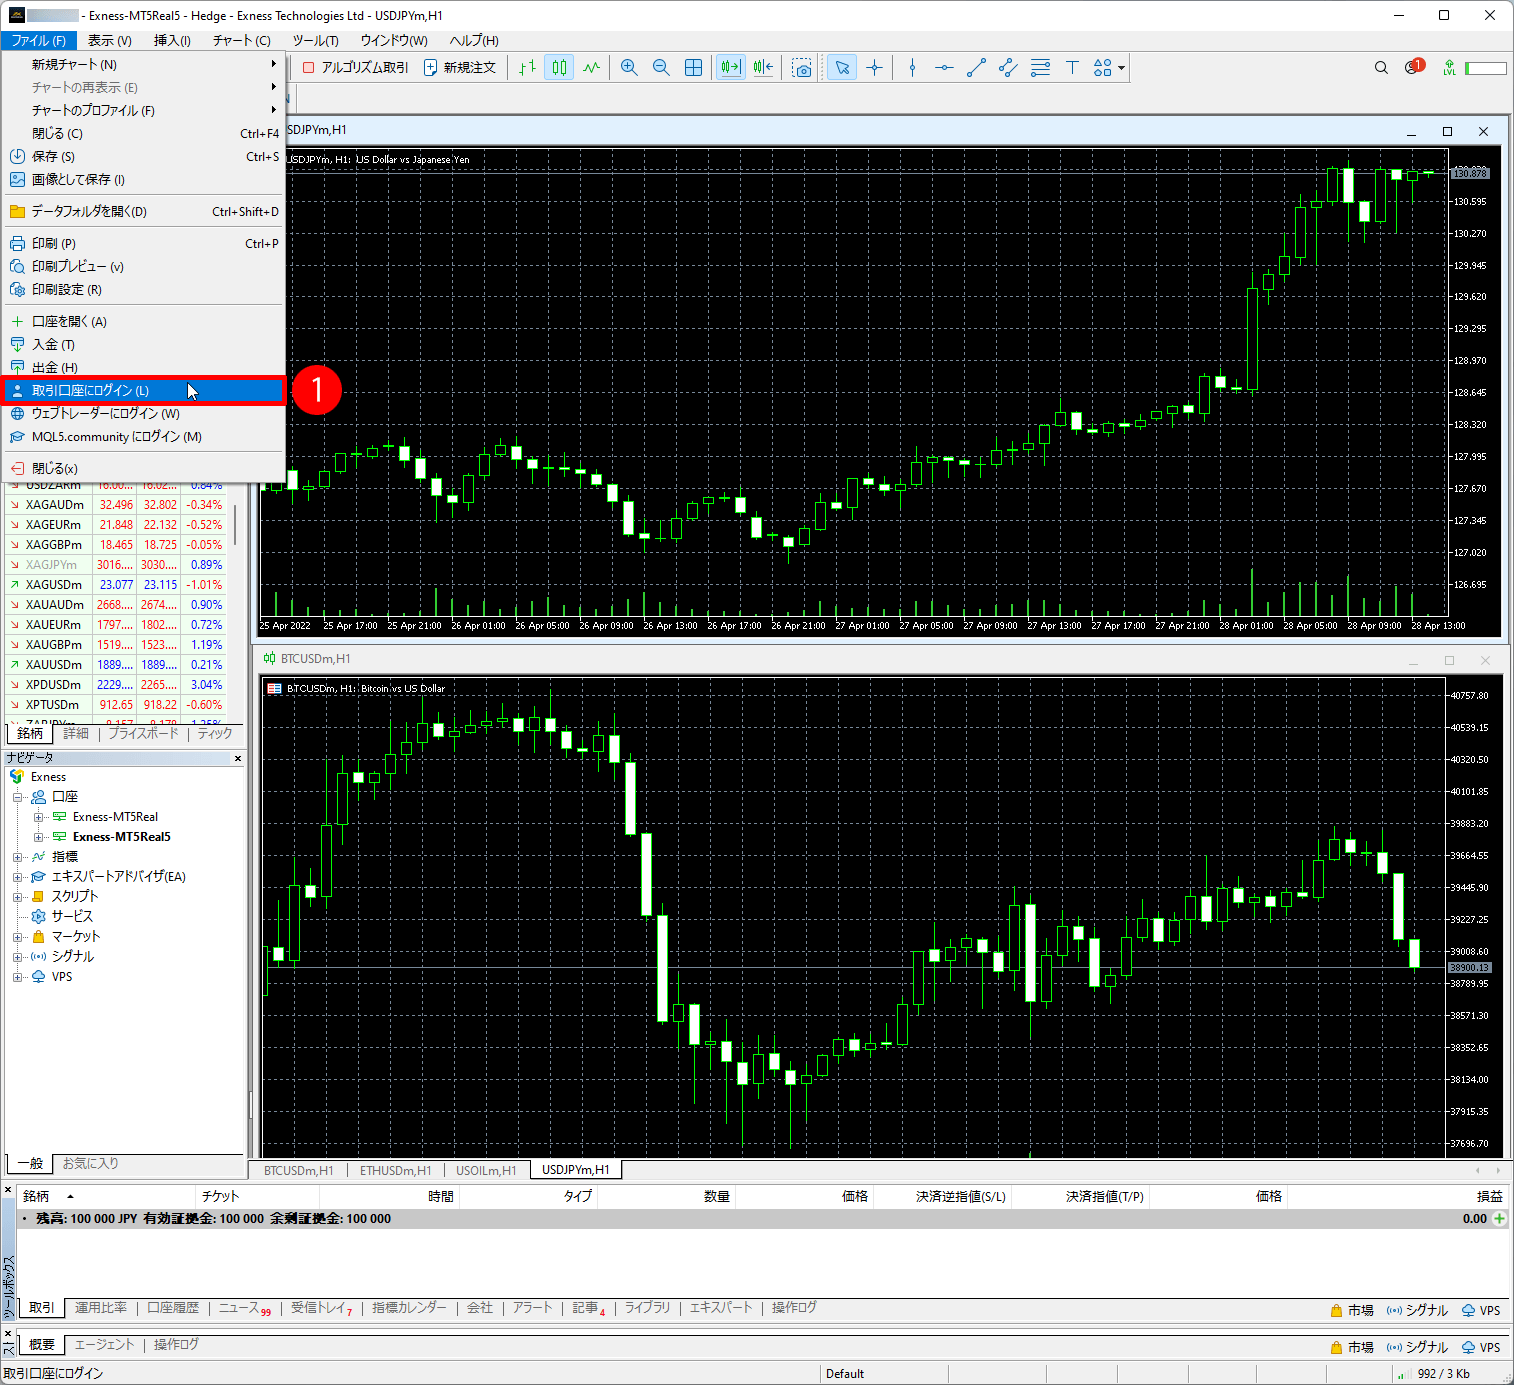Image resolution: width=1515 pixels, height=1385 pixels.
Task: Toggle the アルゴリズム取引 algo trading button
Action: (x=356, y=68)
